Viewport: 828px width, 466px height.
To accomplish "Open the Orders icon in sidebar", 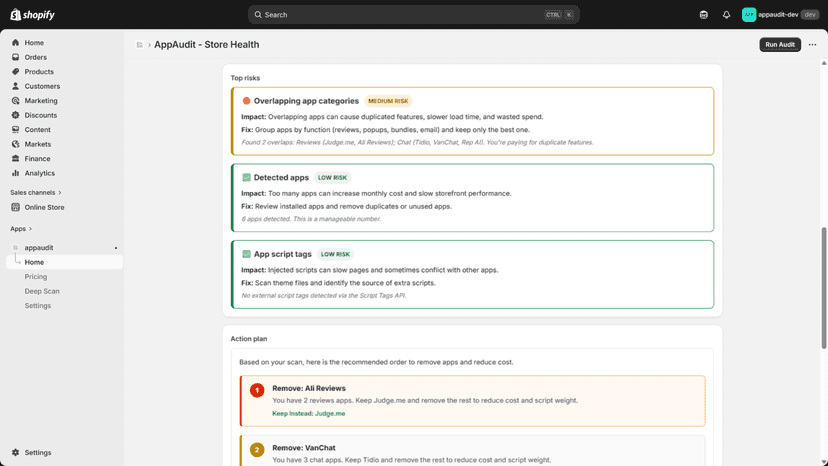I will [15, 57].
